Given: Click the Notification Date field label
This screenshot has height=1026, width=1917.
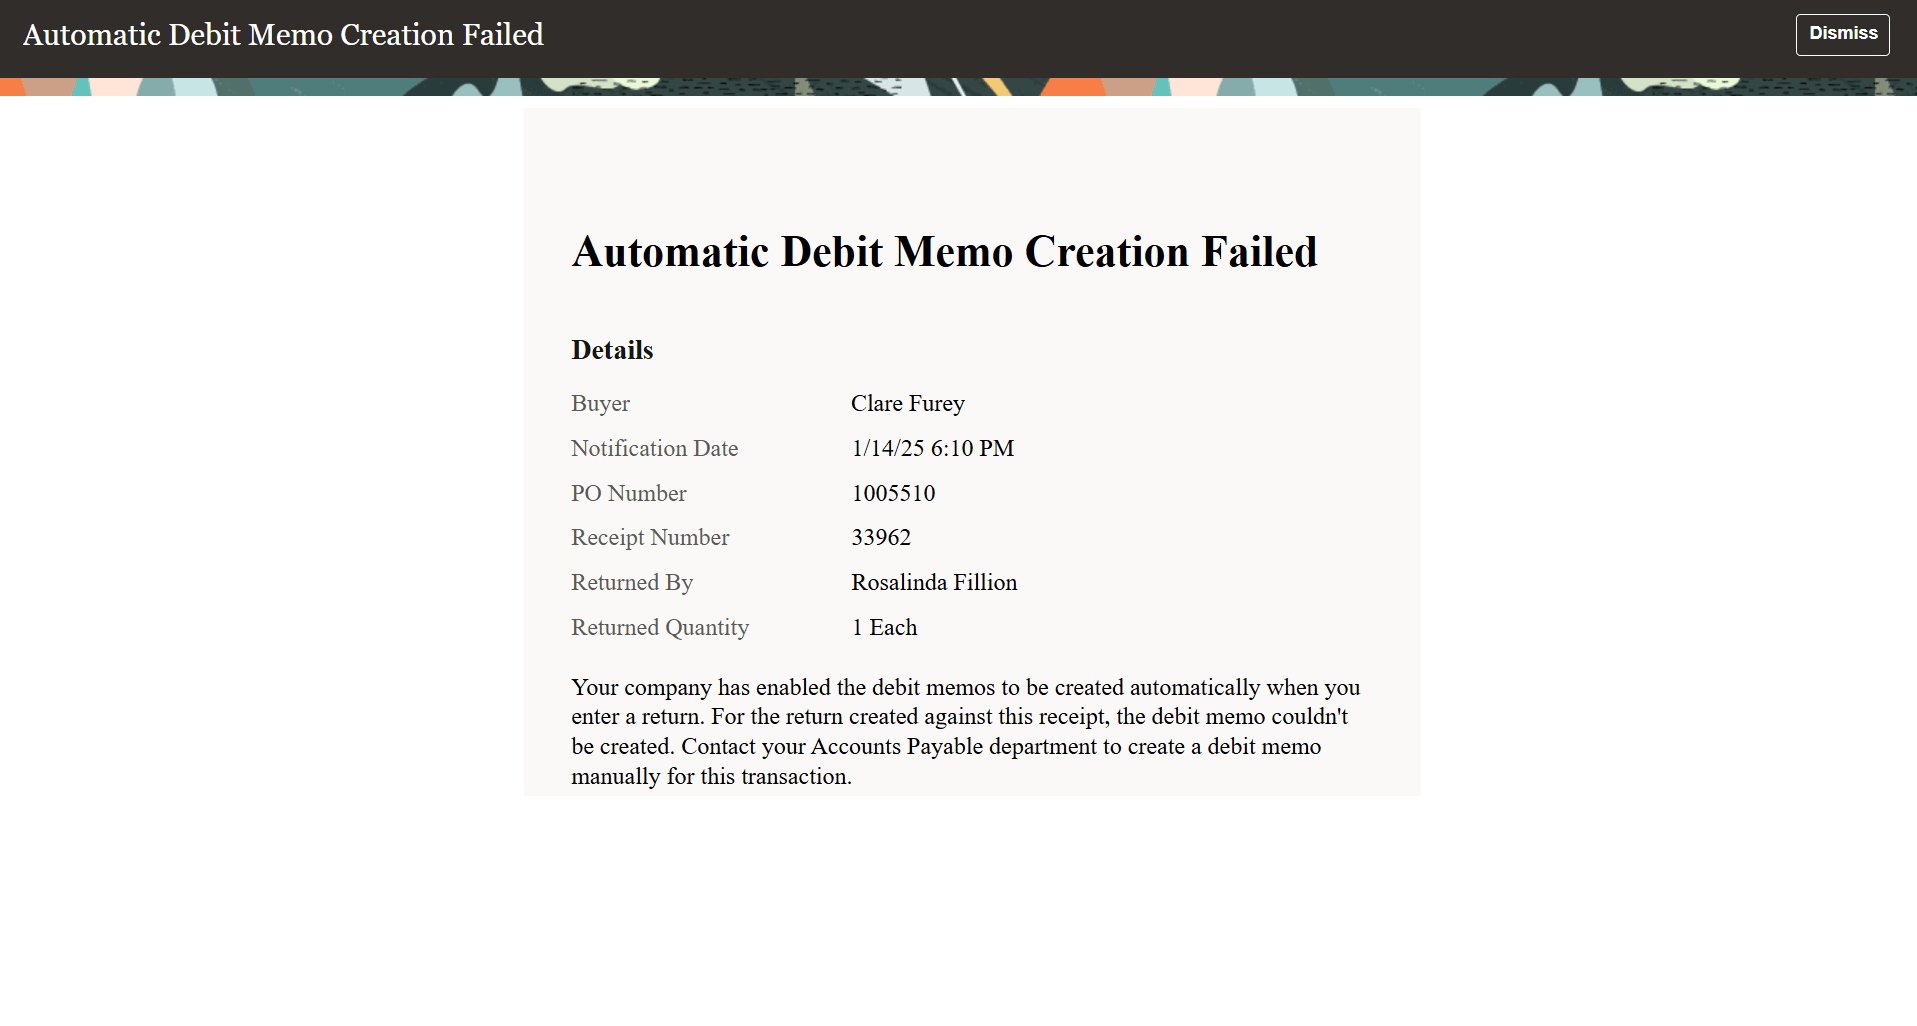Looking at the screenshot, I should coord(654,448).
